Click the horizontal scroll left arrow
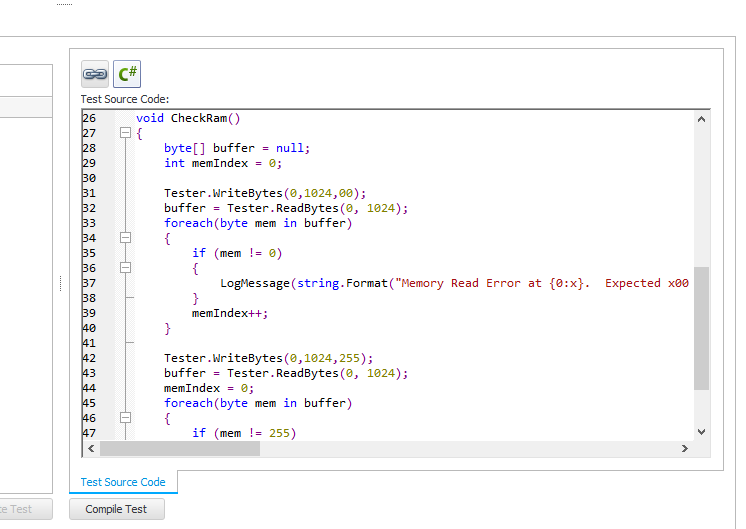 (92, 449)
